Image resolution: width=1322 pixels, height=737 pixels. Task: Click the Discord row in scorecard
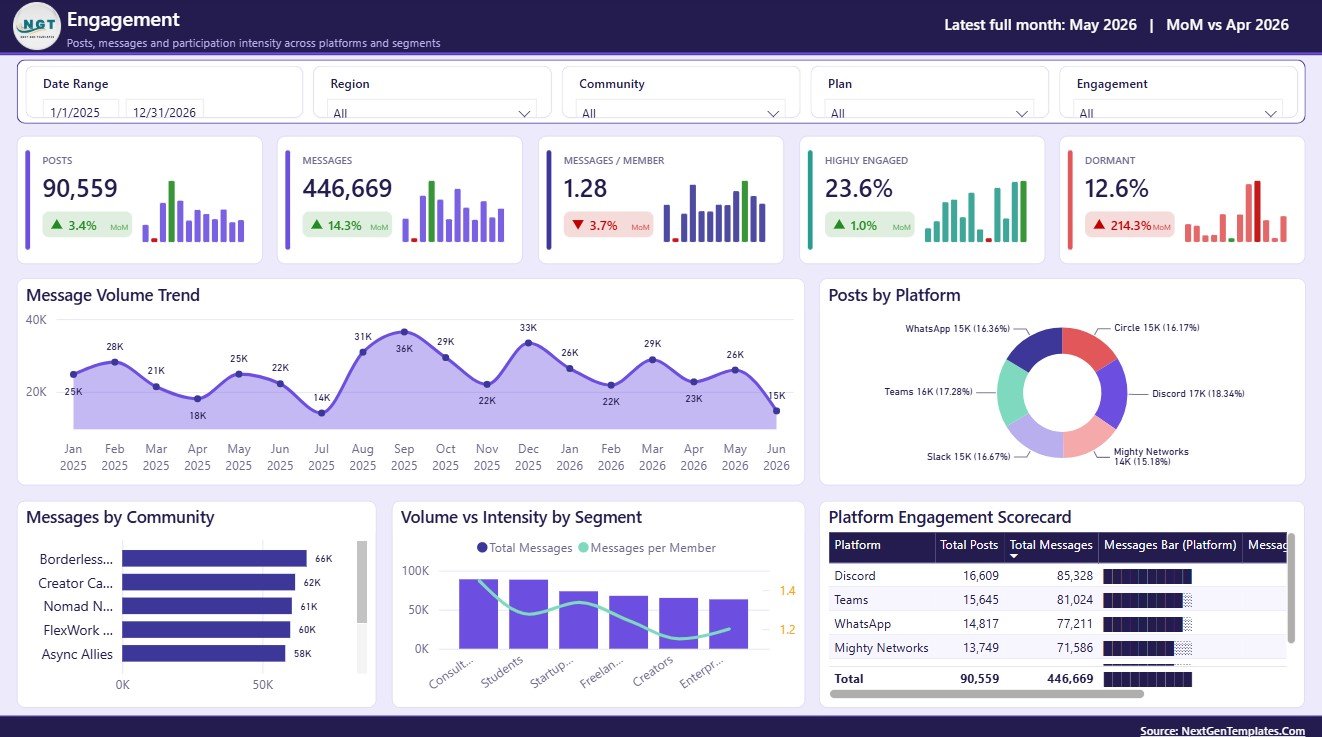coord(1058,576)
